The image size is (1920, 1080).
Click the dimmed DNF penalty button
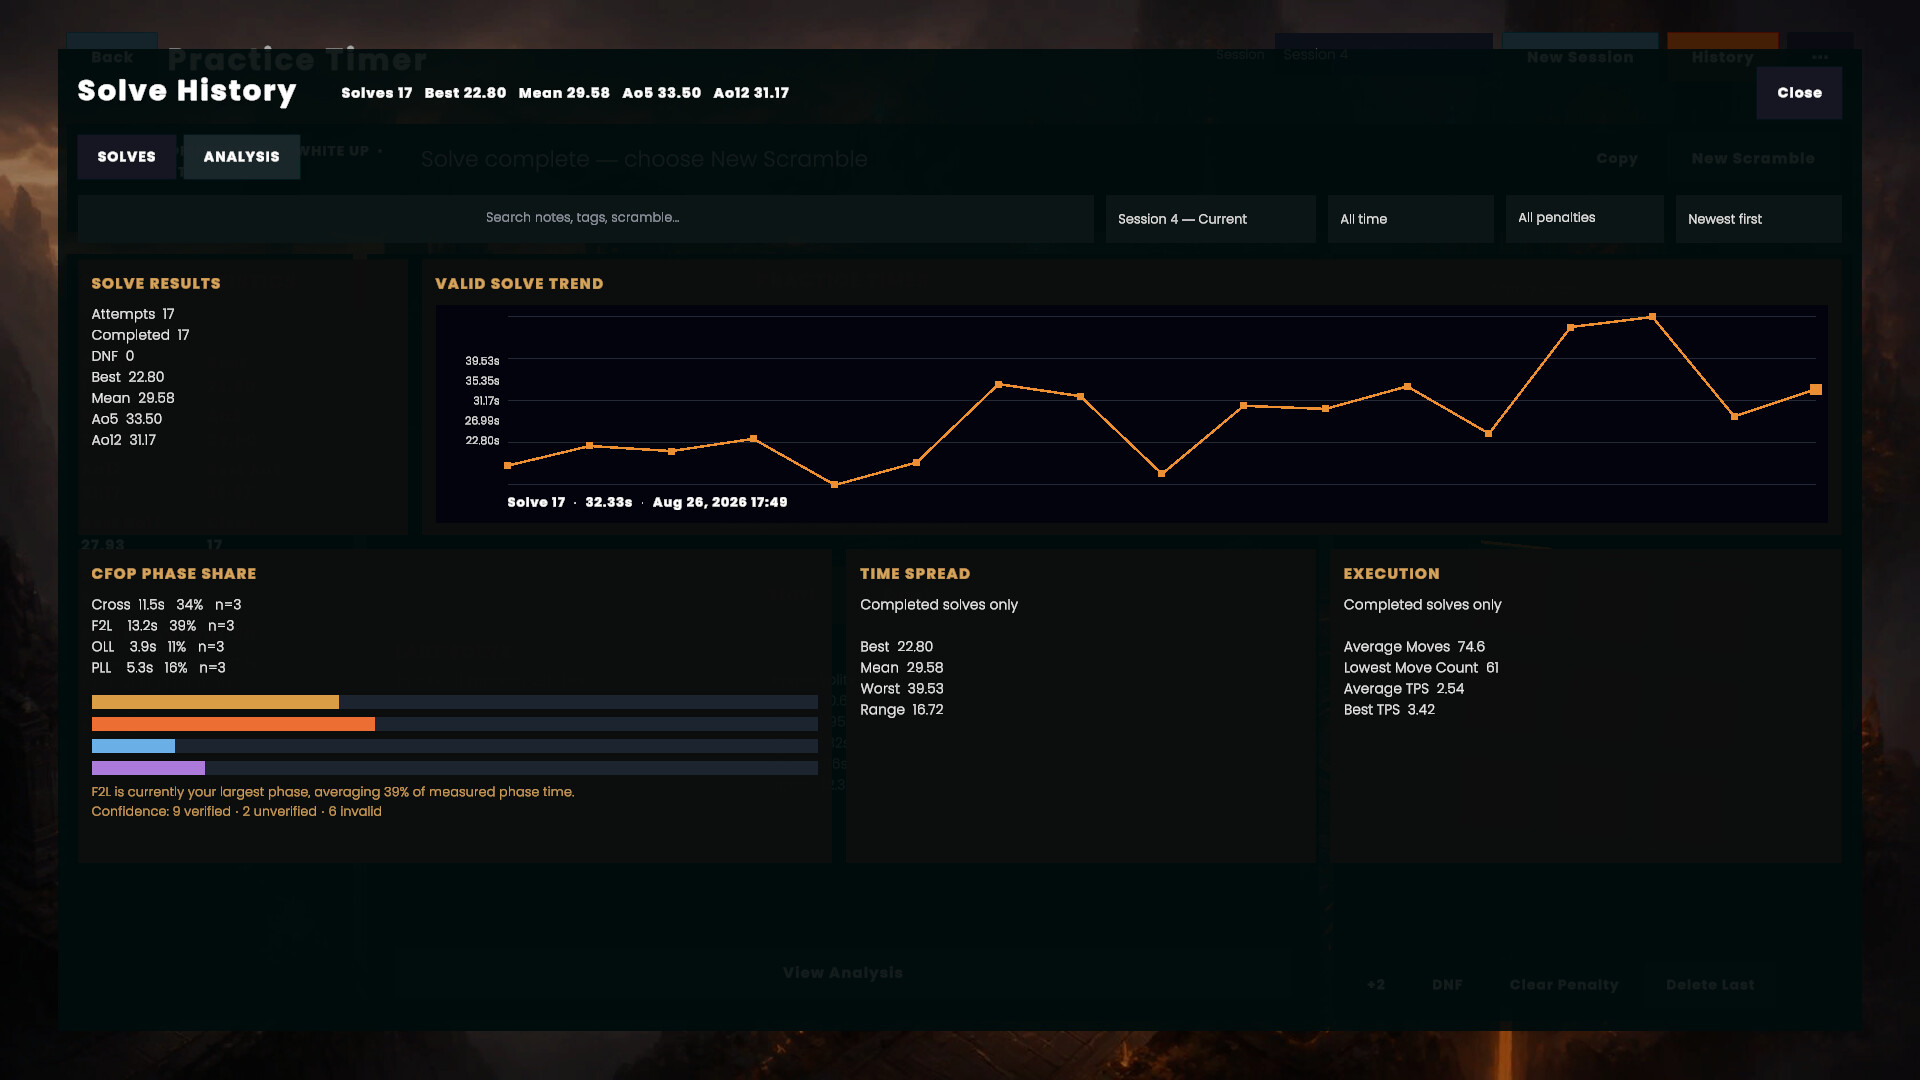click(1447, 985)
